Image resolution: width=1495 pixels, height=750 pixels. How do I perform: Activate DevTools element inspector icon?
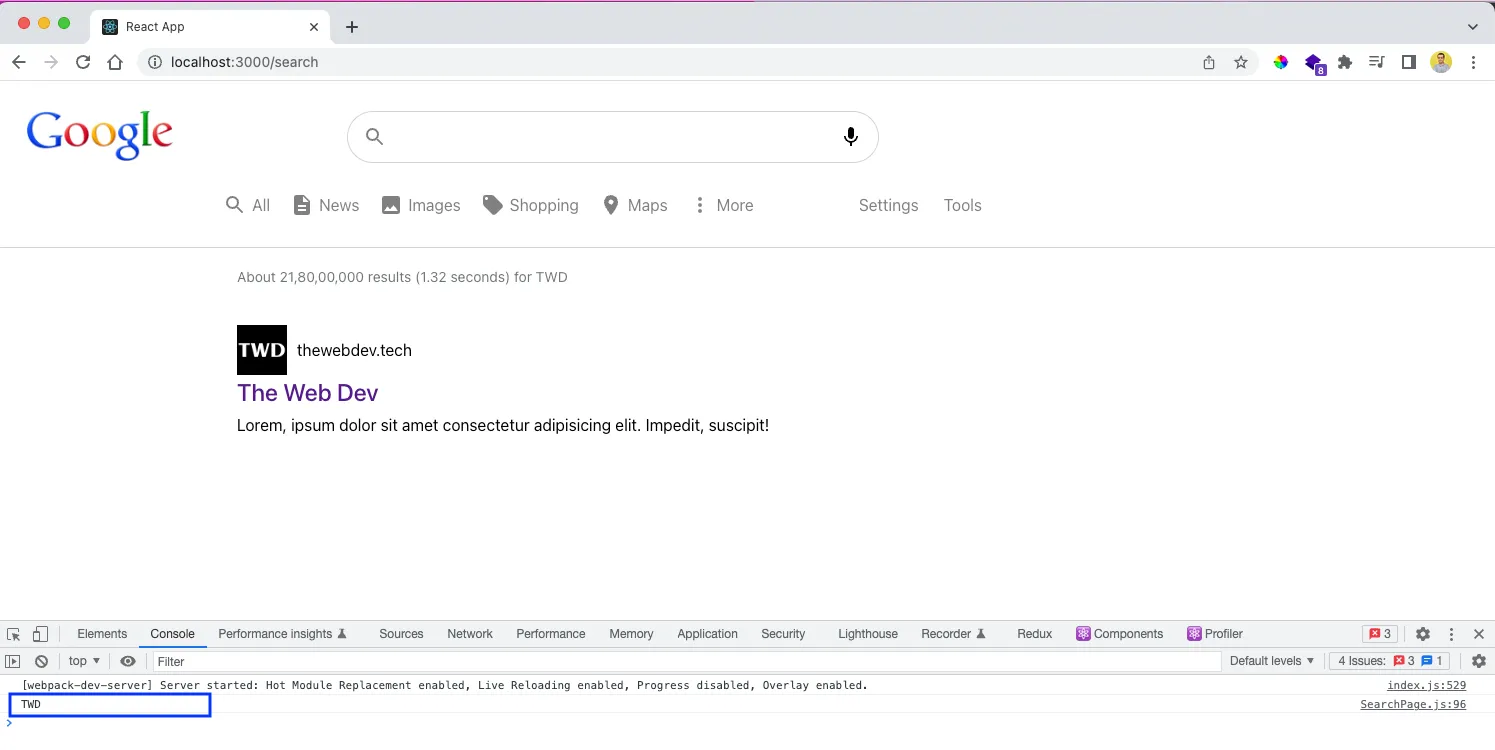[13, 634]
